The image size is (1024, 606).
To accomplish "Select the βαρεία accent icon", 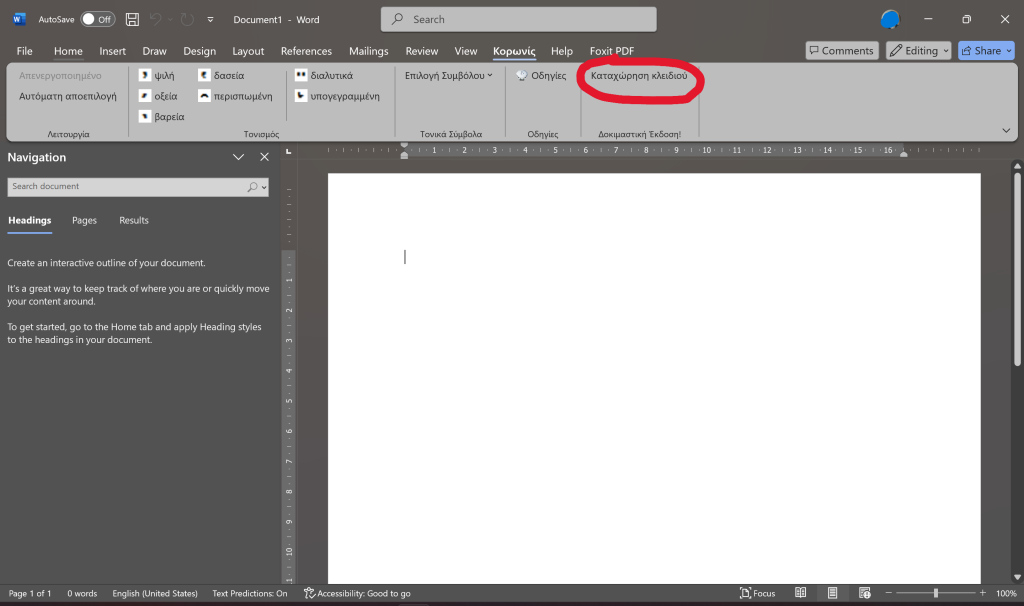I will click(x=145, y=117).
